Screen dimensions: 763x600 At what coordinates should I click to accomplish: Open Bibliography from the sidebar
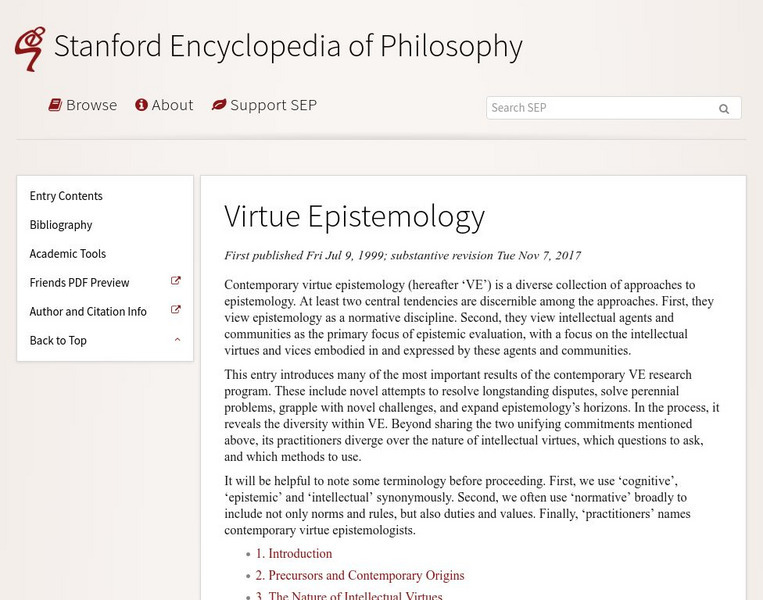point(61,225)
